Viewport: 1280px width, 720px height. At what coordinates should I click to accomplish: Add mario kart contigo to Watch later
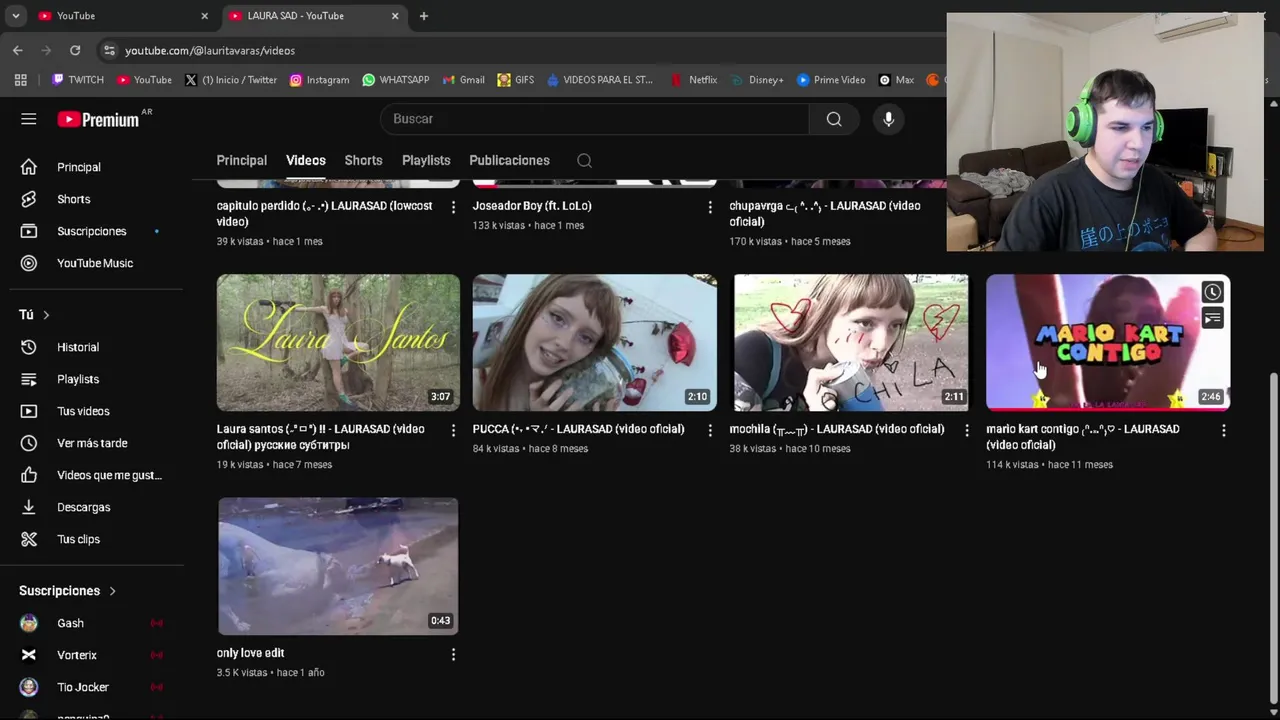[x=1212, y=292]
